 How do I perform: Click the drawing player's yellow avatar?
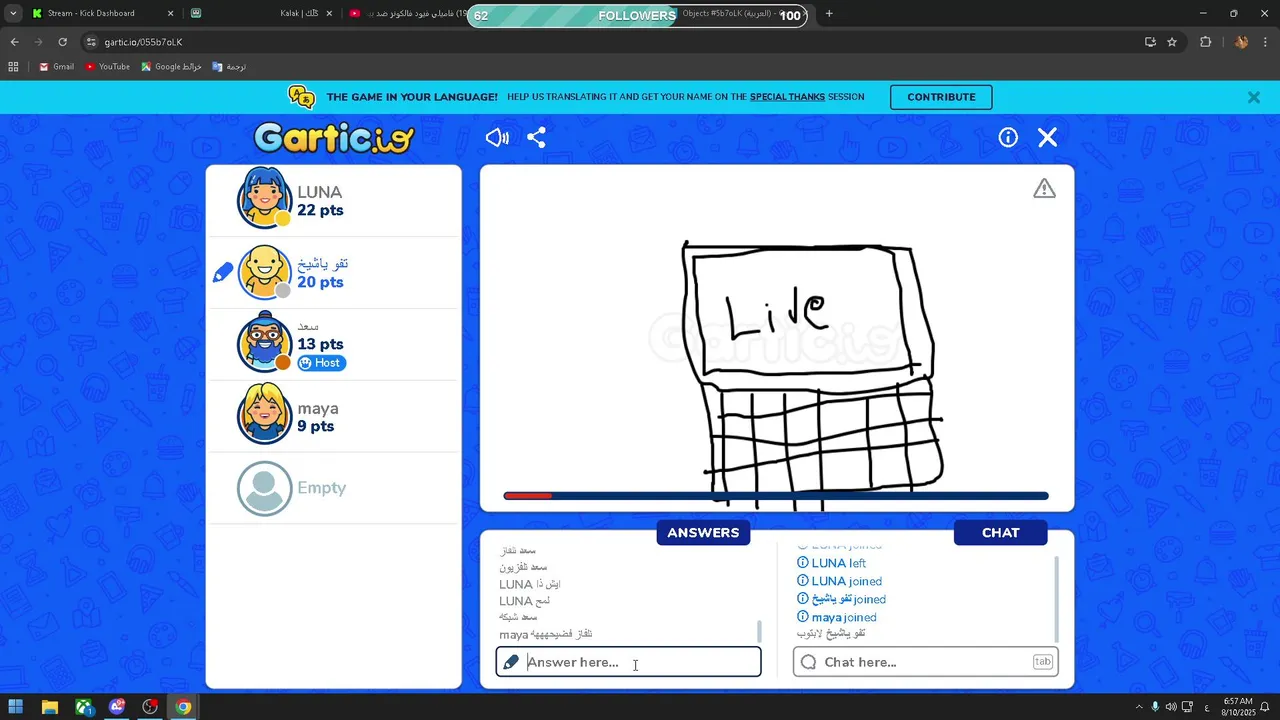click(264, 271)
